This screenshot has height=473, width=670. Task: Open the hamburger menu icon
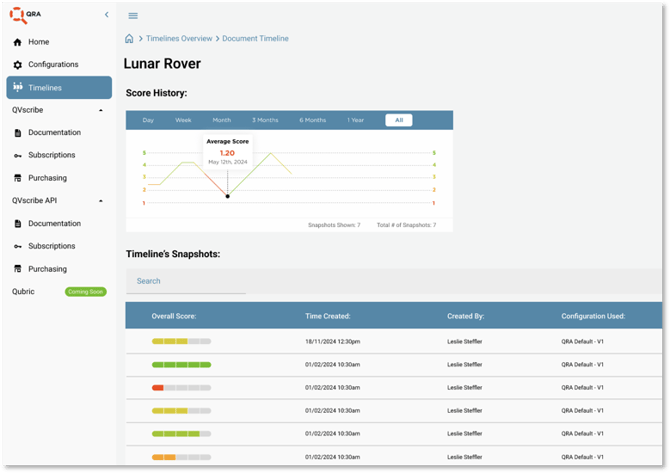133,16
